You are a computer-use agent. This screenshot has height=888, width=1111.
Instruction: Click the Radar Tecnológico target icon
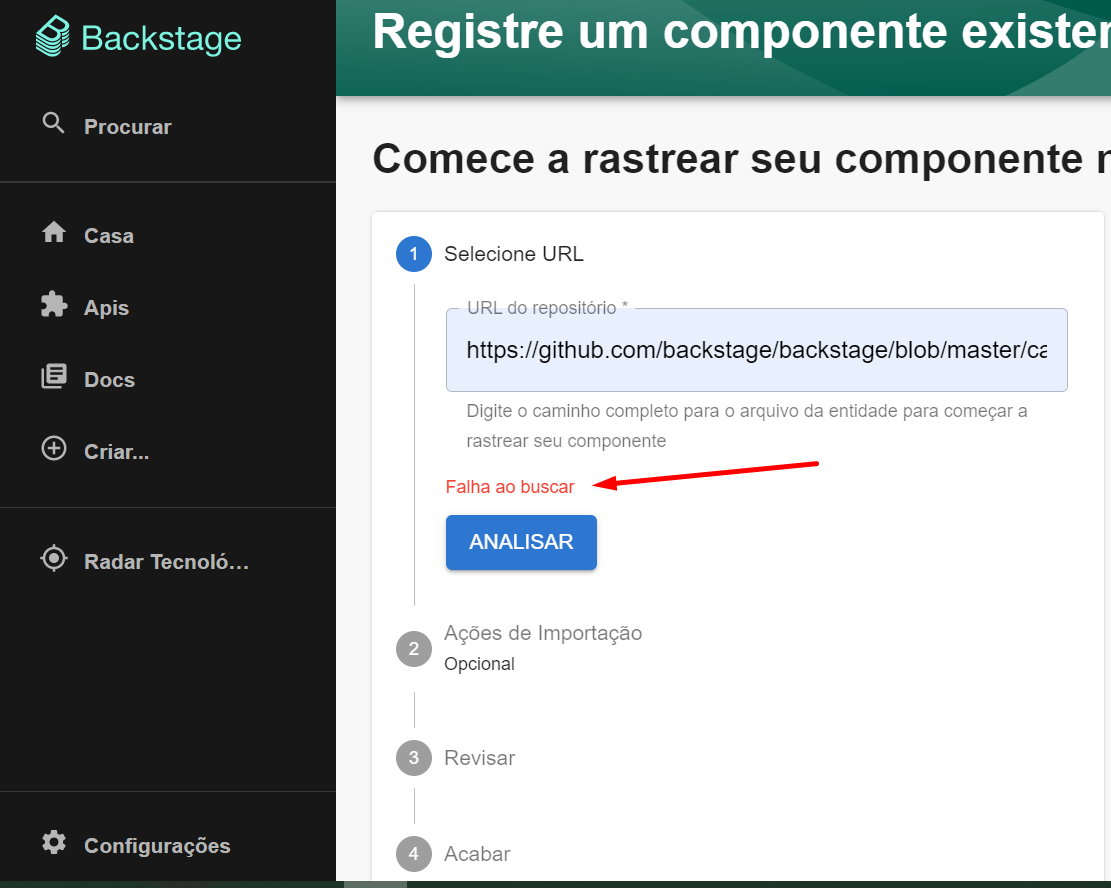(x=54, y=560)
